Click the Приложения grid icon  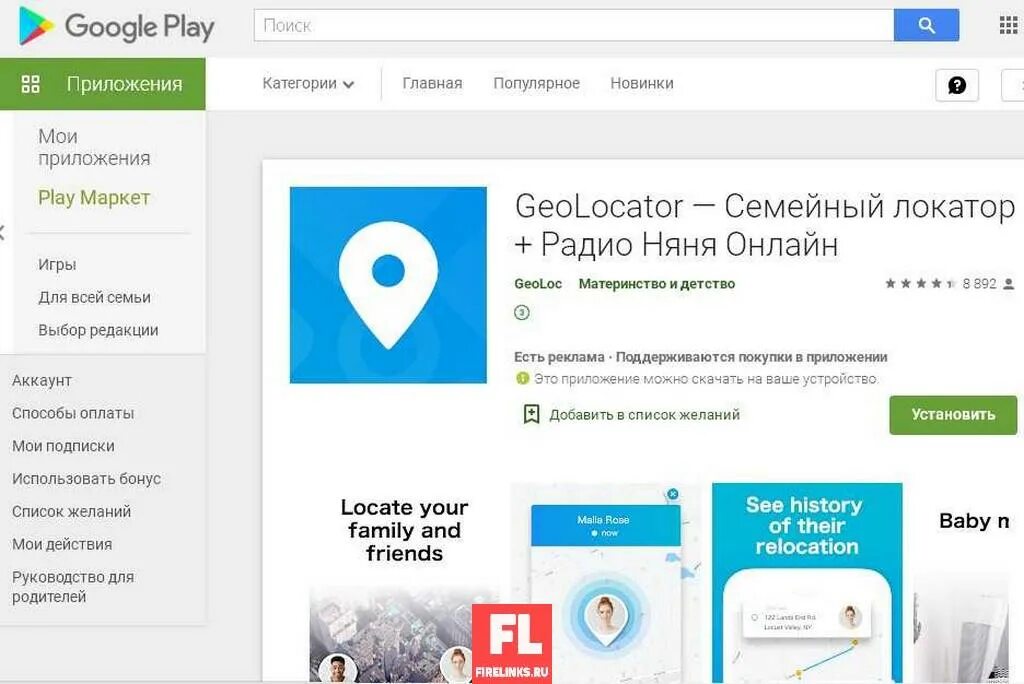(x=31, y=84)
